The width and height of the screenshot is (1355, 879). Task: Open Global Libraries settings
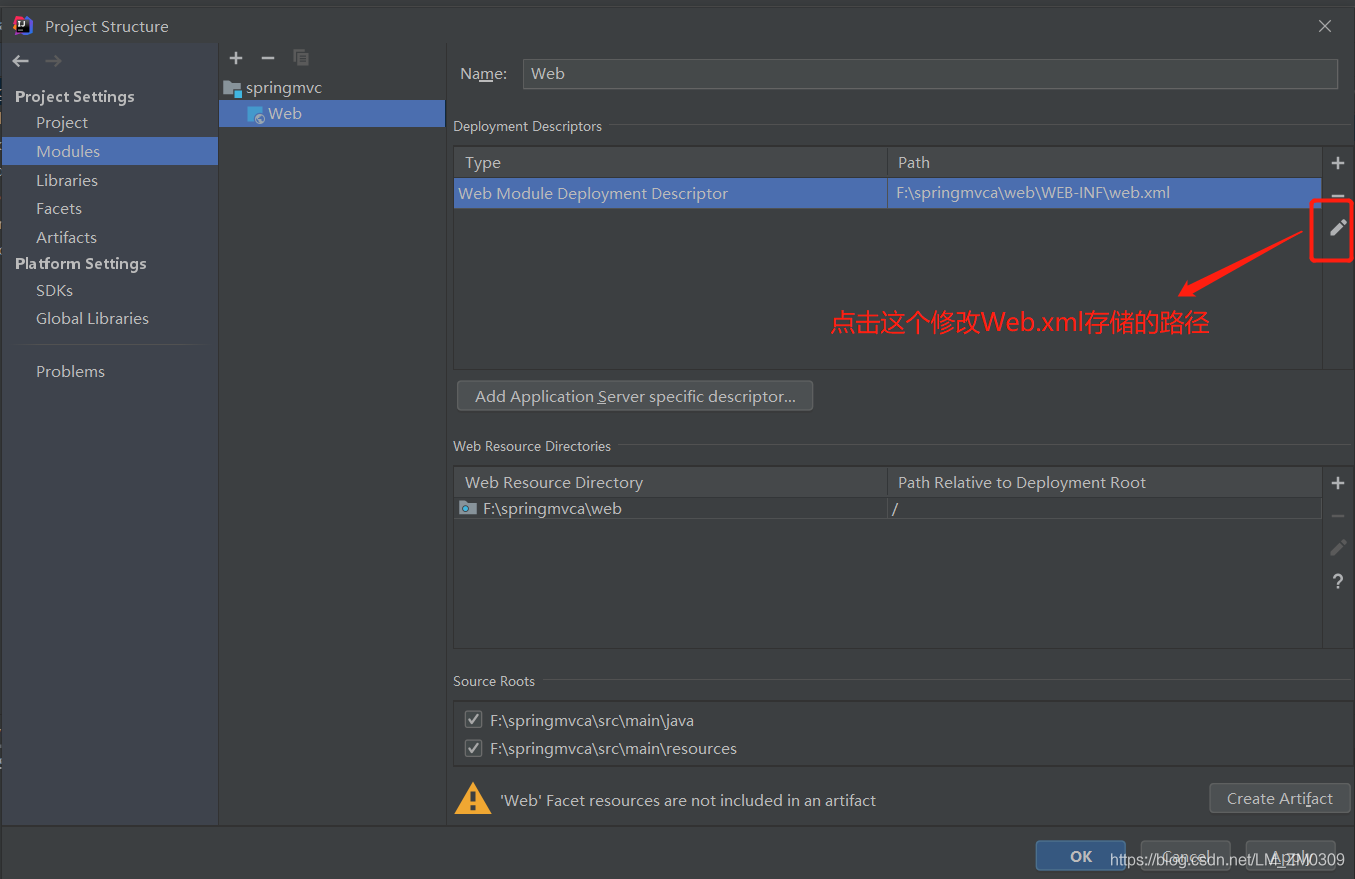92,318
